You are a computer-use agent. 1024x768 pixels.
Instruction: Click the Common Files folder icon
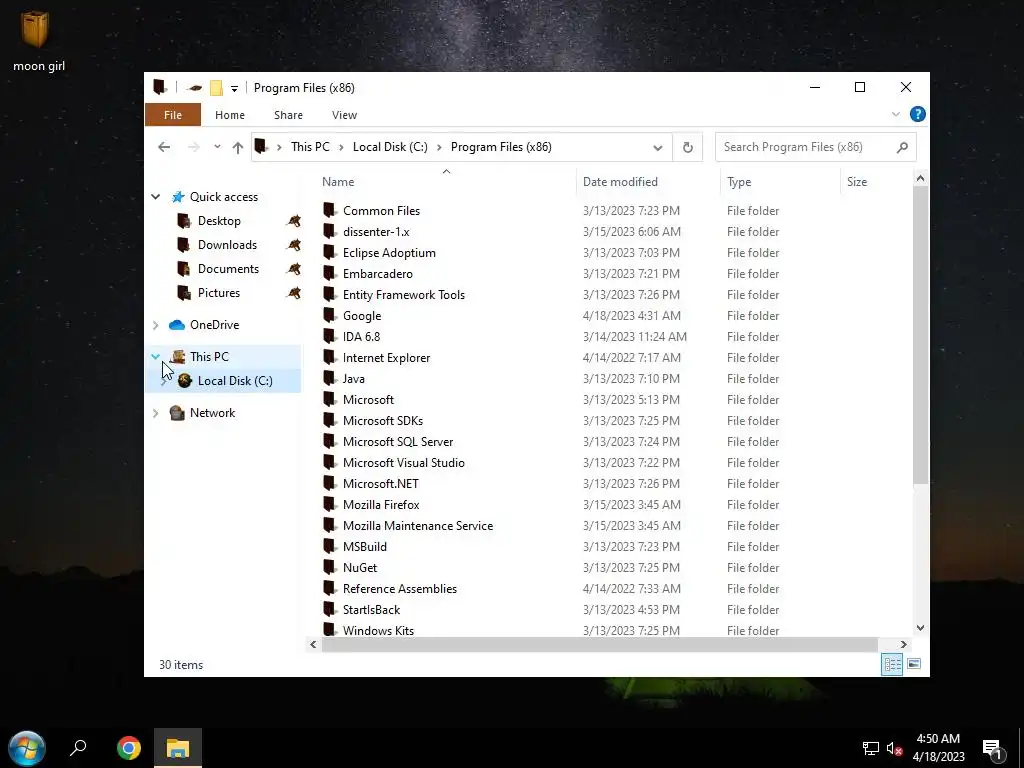pyautogui.click(x=330, y=210)
